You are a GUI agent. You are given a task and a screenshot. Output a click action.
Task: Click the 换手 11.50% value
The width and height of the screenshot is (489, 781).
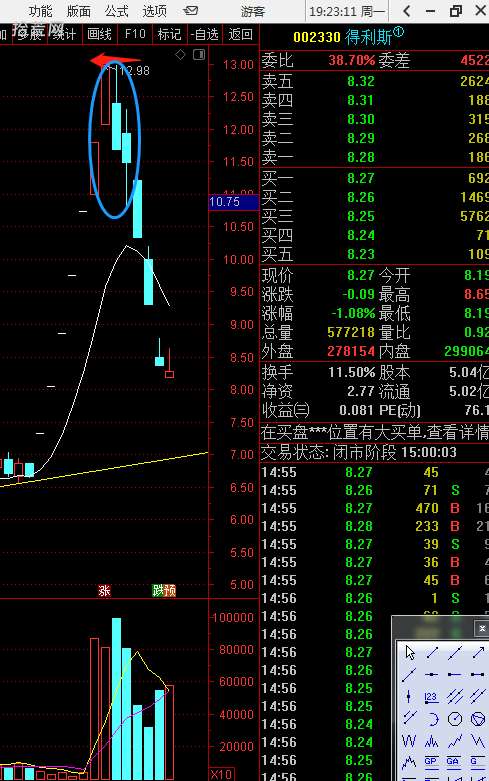[352, 372]
